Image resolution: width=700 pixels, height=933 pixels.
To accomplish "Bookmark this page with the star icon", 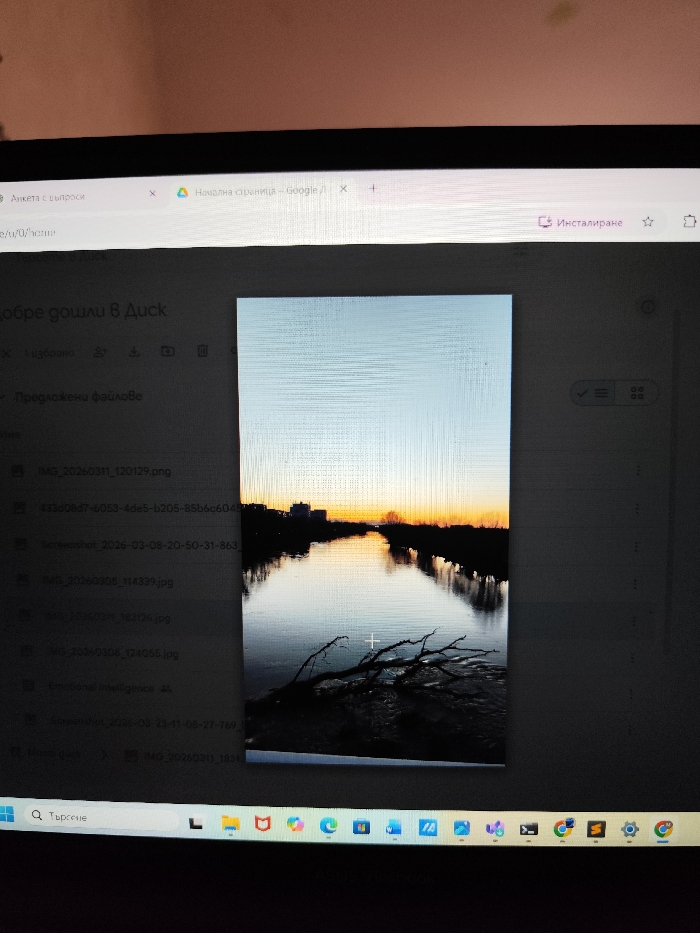I will (648, 222).
